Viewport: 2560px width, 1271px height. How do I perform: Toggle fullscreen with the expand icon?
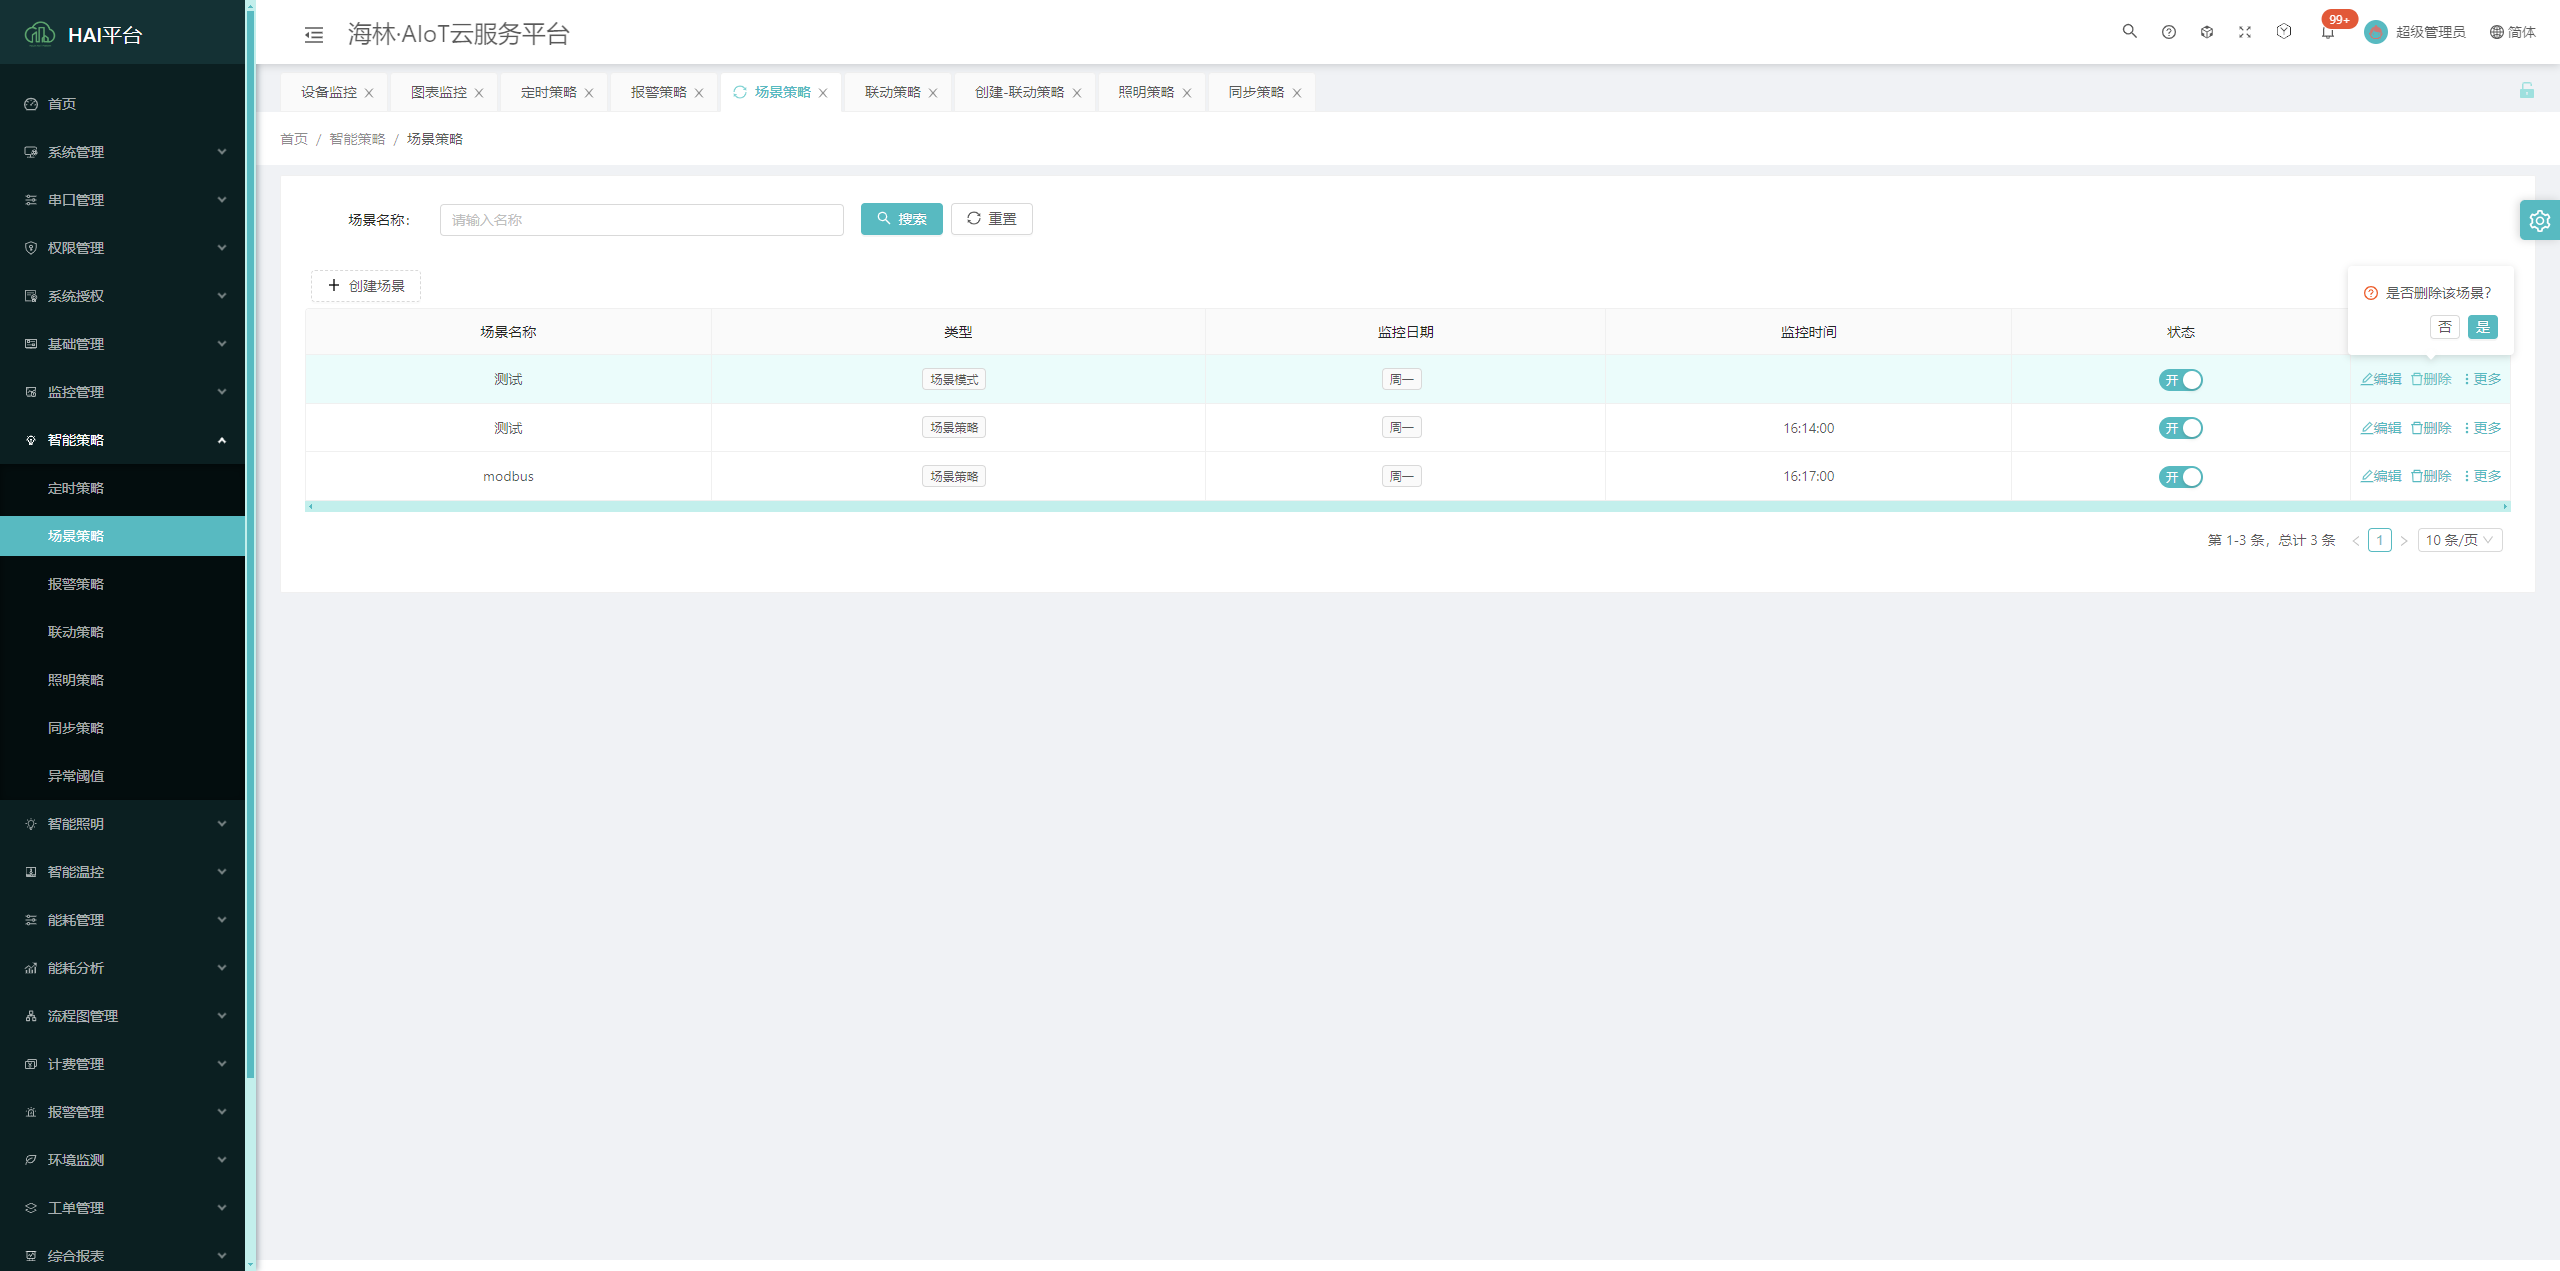(2245, 32)
